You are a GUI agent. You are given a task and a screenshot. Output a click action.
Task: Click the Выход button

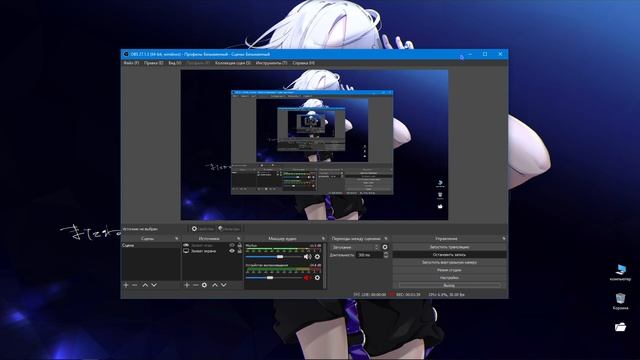(x=449, y=285)
